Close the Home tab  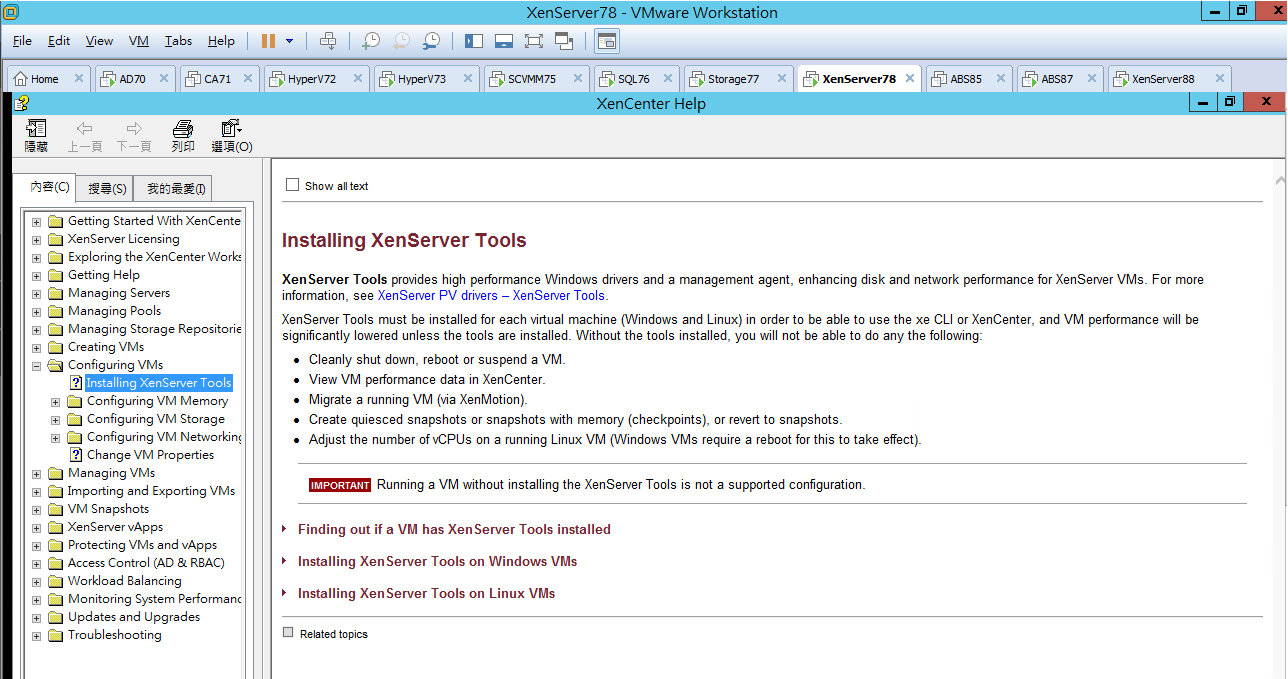[79, 78]
